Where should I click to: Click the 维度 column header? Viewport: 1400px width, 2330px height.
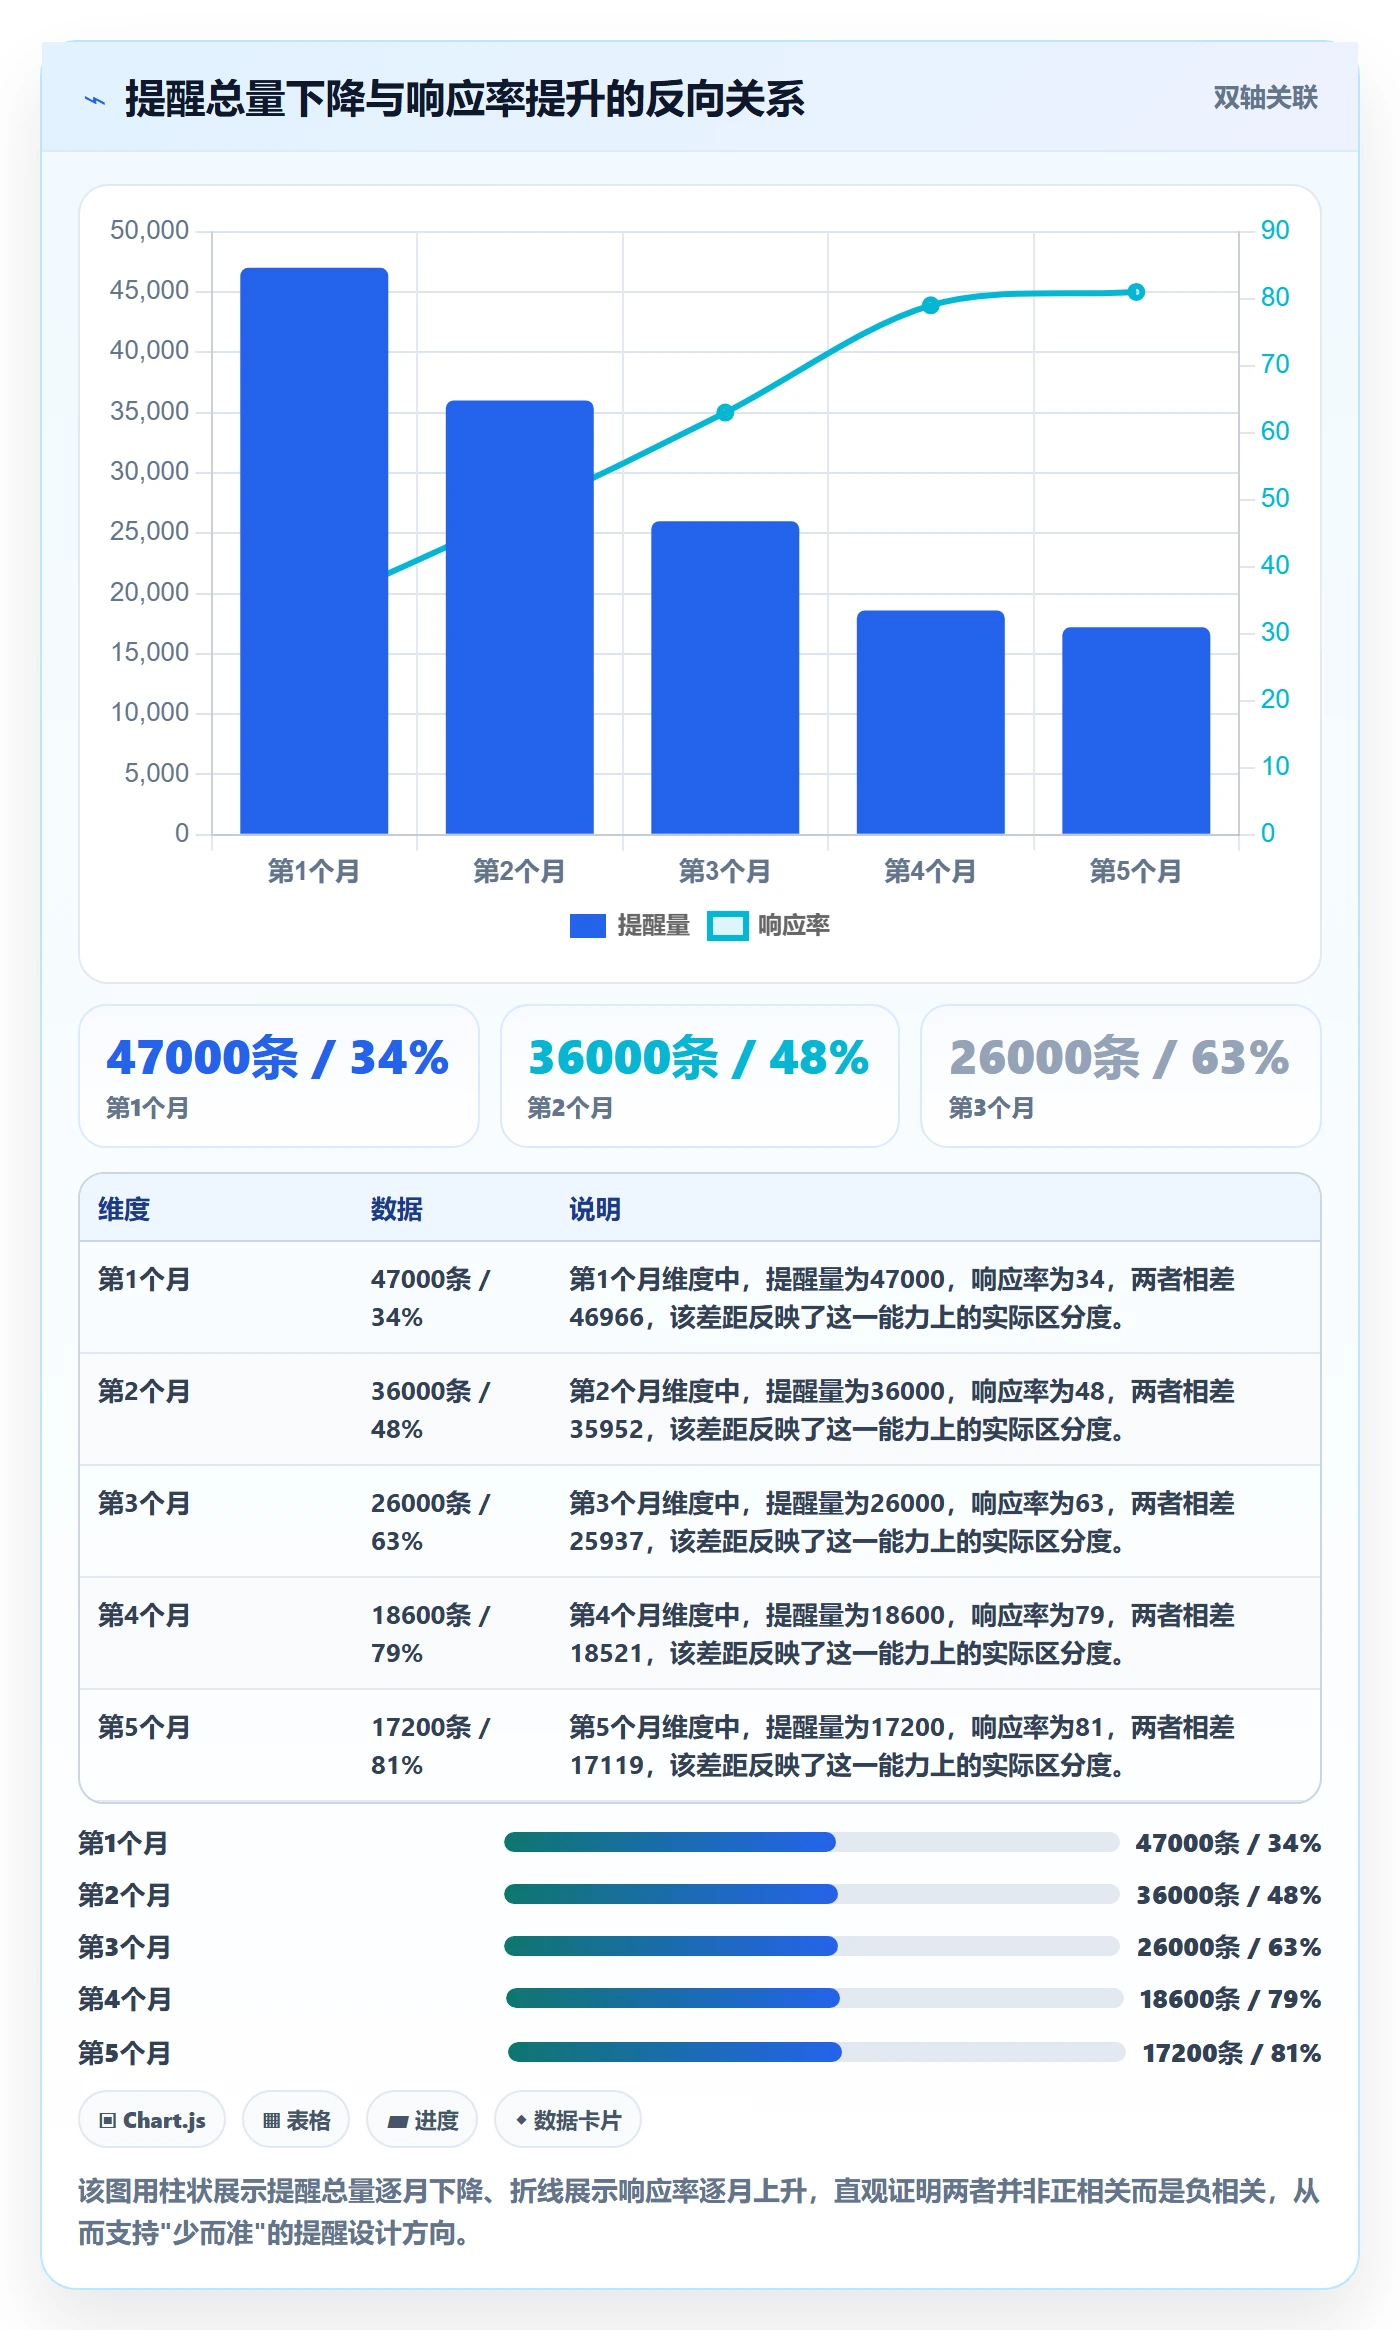point(124,1209)
